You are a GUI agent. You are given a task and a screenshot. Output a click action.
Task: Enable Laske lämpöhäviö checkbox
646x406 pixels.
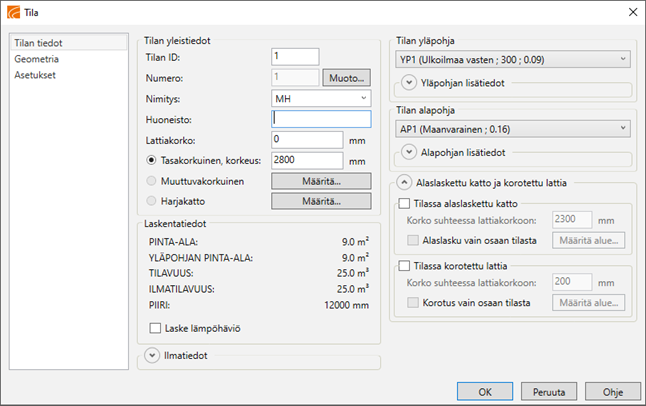(155, 327)
